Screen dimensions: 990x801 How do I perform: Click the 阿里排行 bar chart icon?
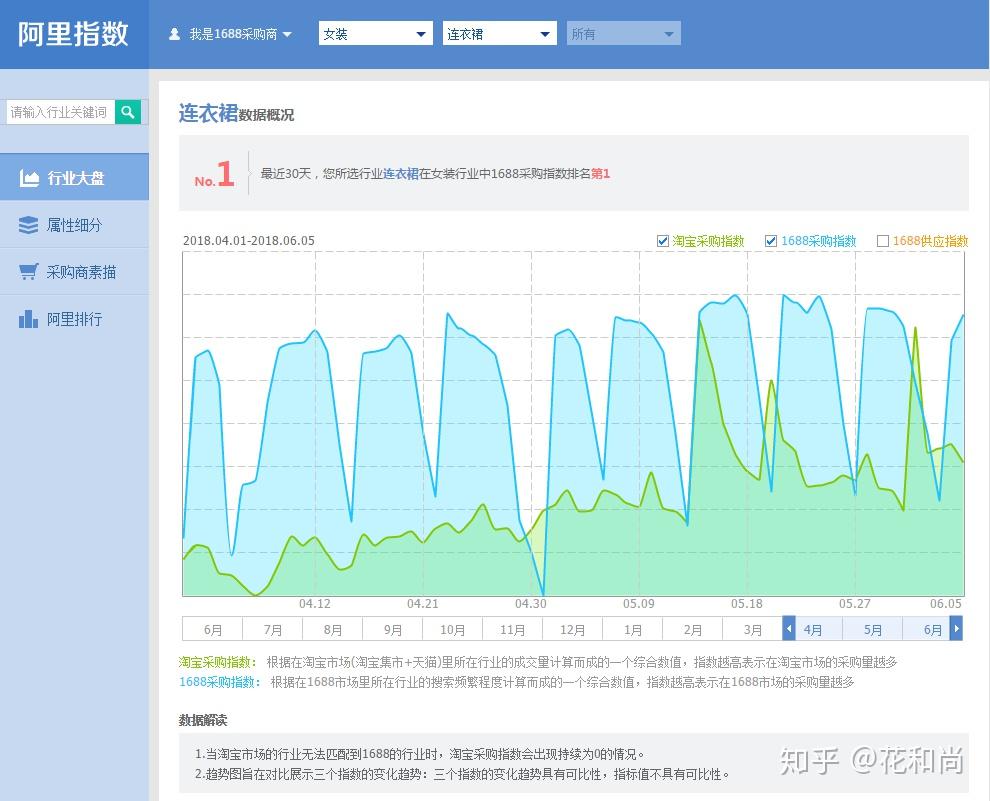[28, 319]
